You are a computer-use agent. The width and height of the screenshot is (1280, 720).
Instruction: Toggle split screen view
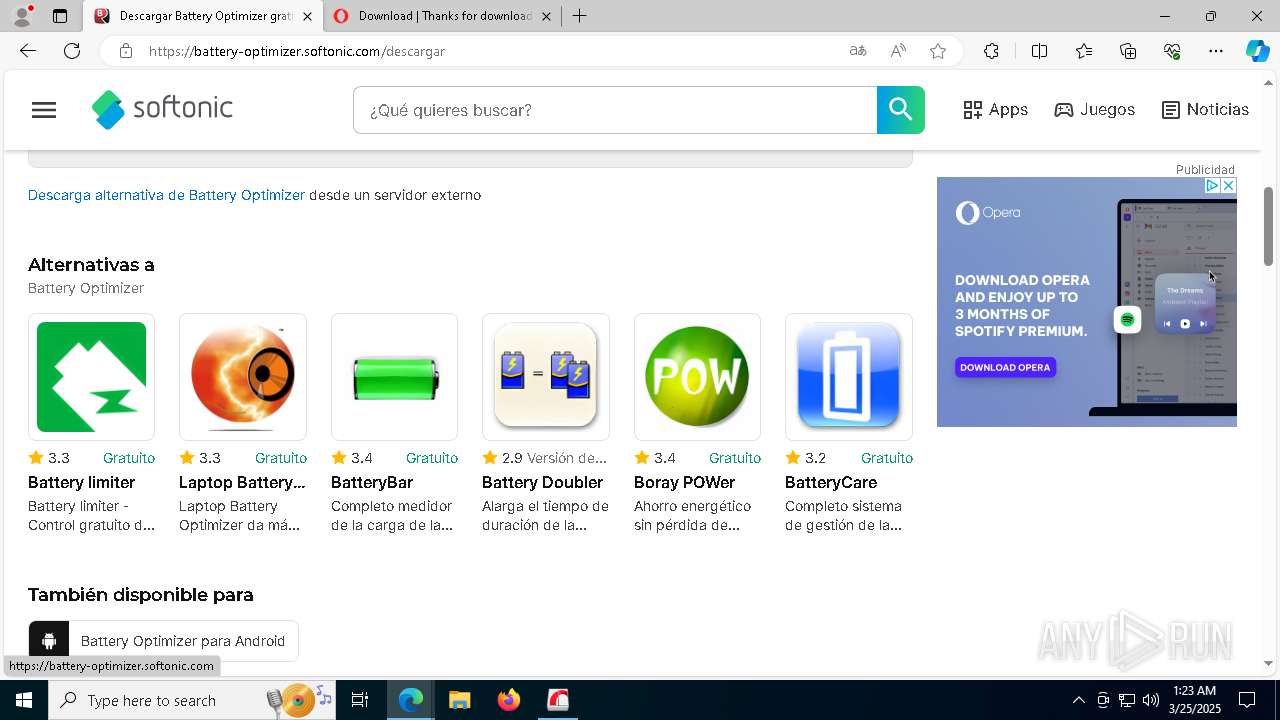coord(1039,51)
